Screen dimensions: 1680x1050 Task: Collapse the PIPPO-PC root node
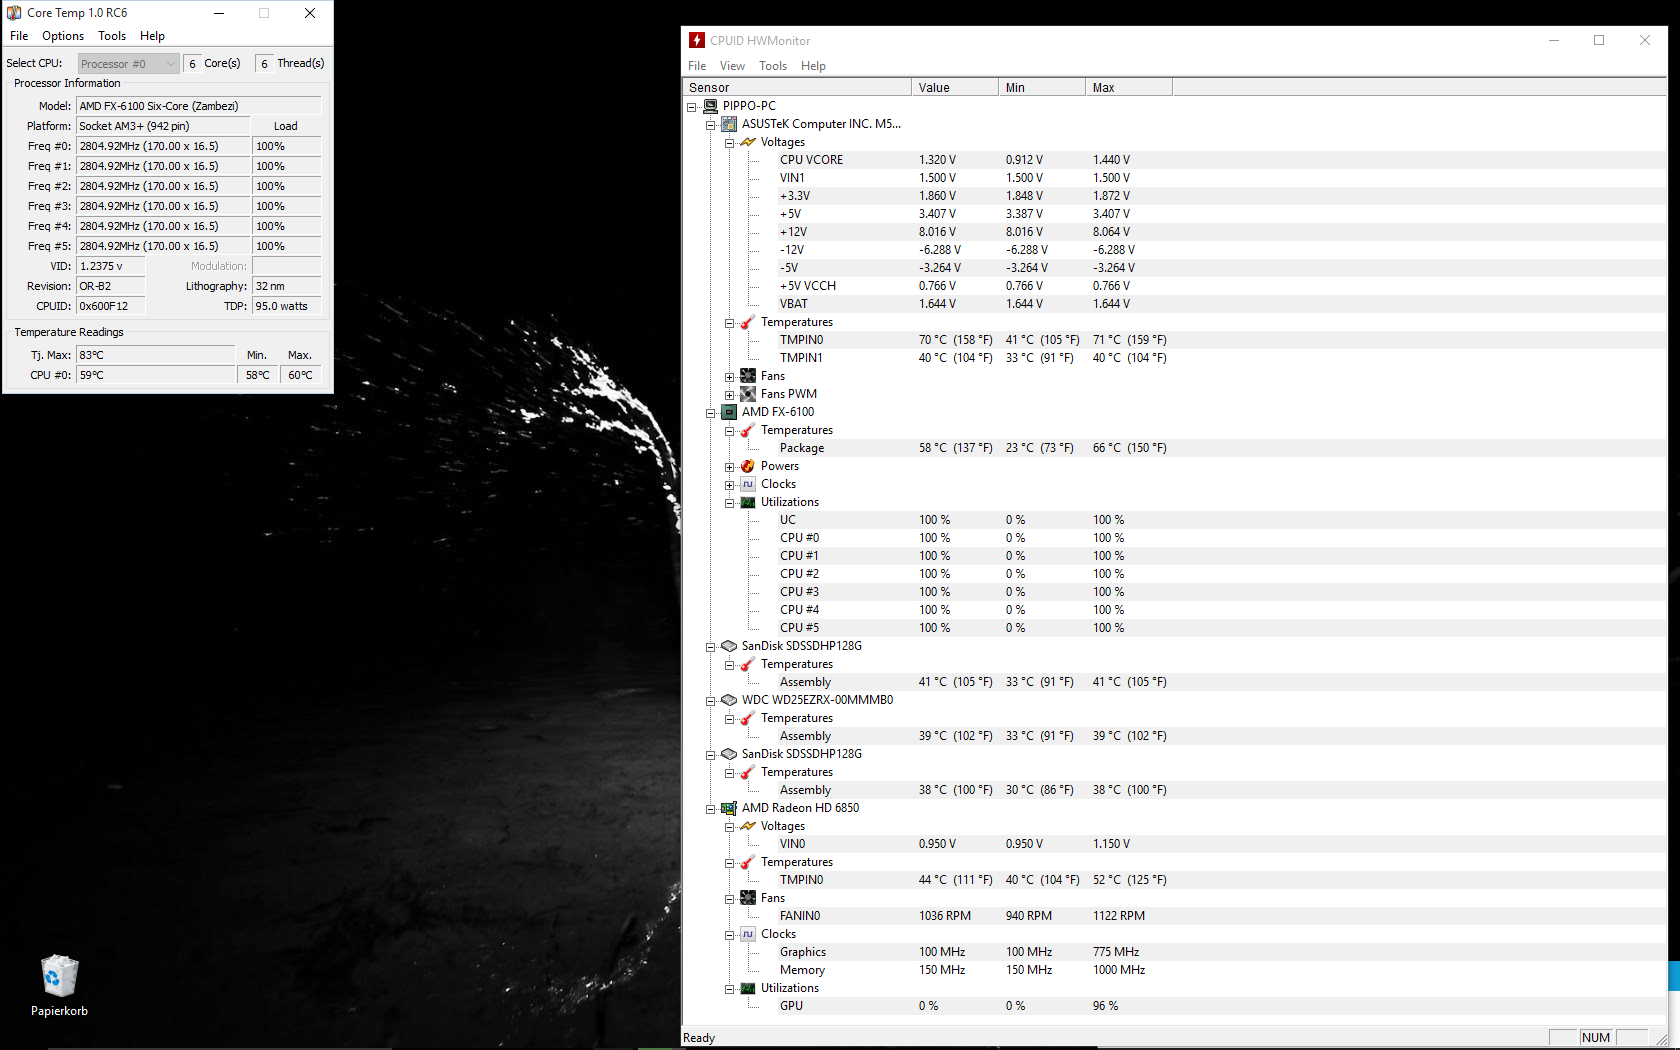pos(692,107)
